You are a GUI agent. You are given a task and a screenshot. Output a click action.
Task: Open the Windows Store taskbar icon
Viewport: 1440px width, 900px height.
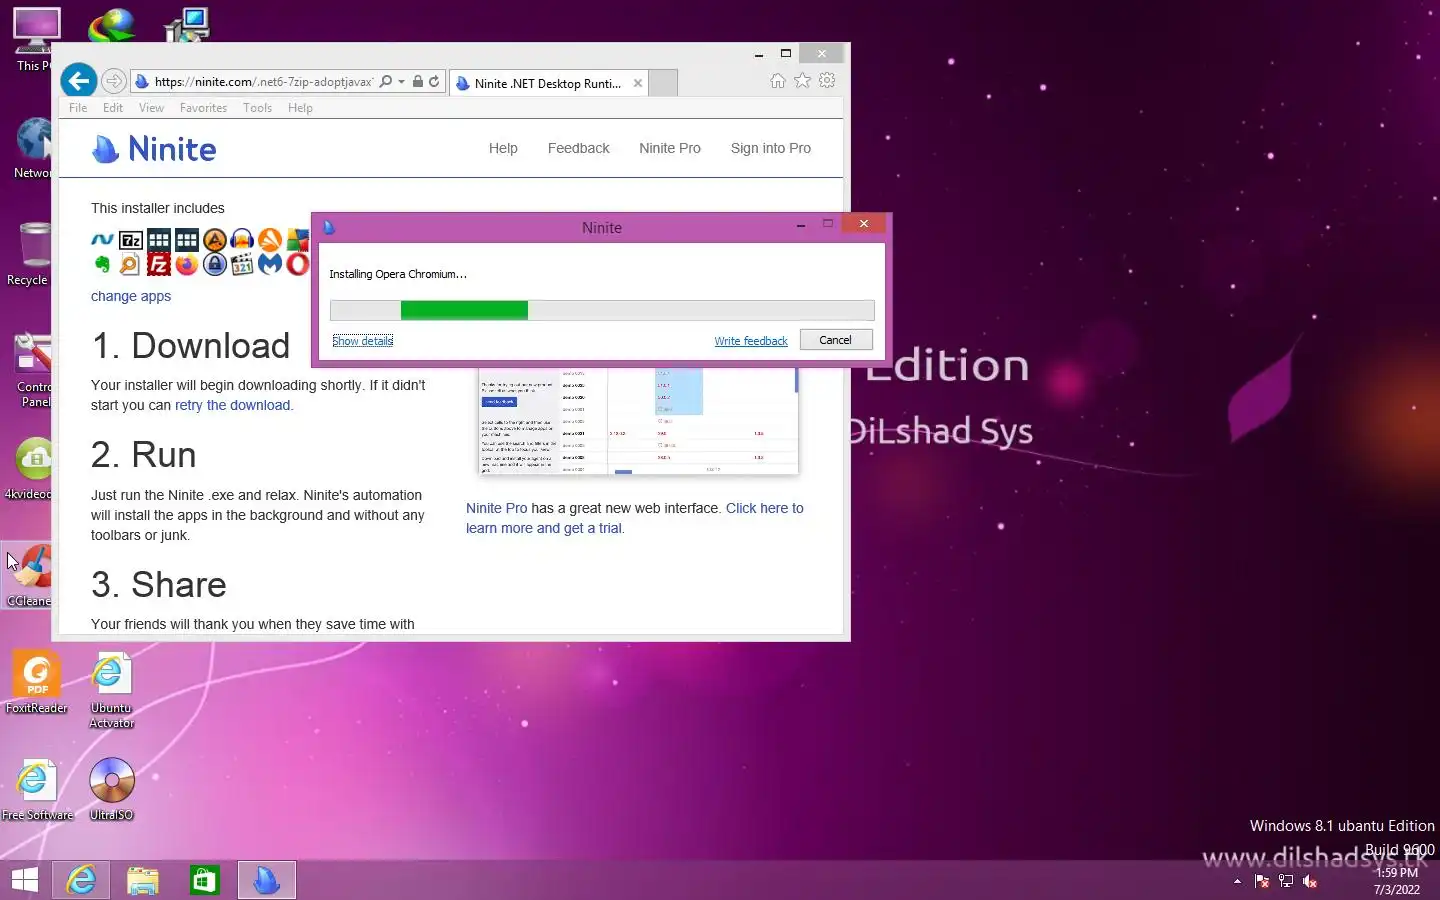(x=204, y=880)
